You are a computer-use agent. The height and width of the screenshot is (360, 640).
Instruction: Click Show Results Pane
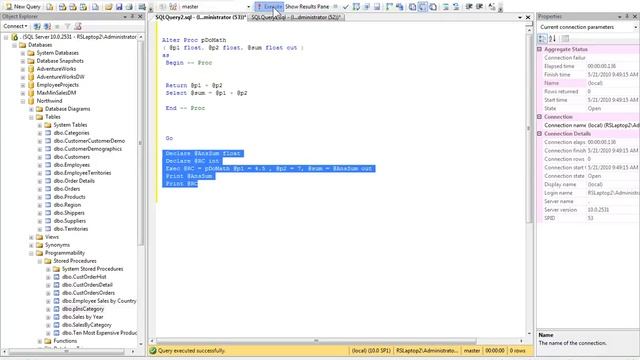pos(307,7)
